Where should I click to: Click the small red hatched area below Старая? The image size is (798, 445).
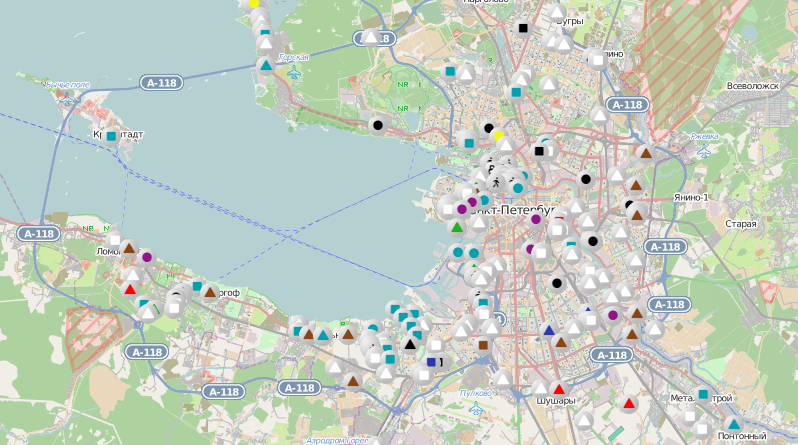click(x=768, y=291)
